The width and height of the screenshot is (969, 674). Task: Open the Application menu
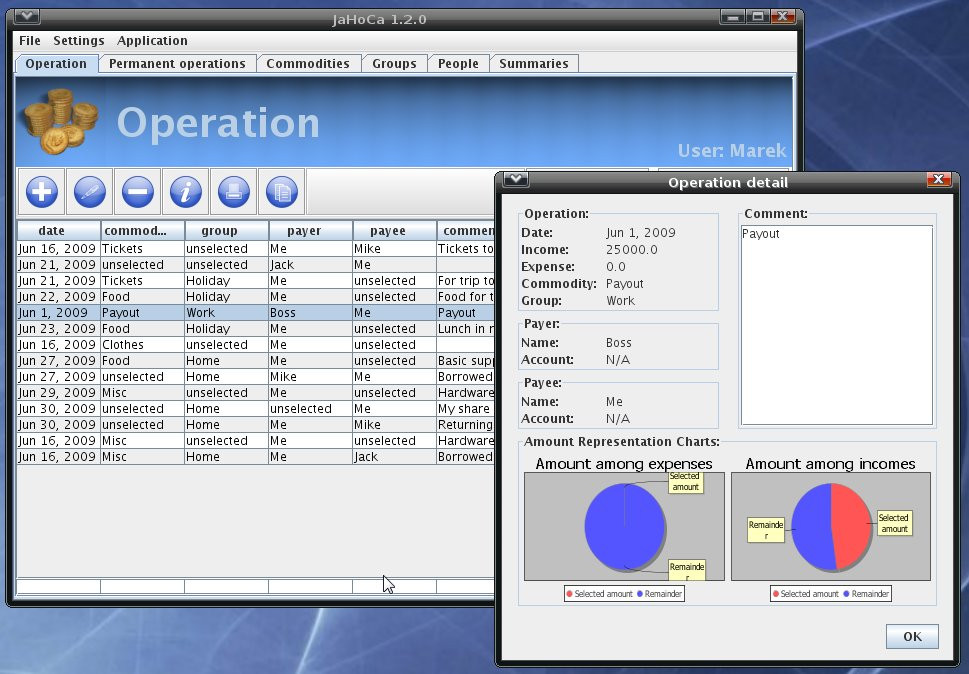[152, 41]
